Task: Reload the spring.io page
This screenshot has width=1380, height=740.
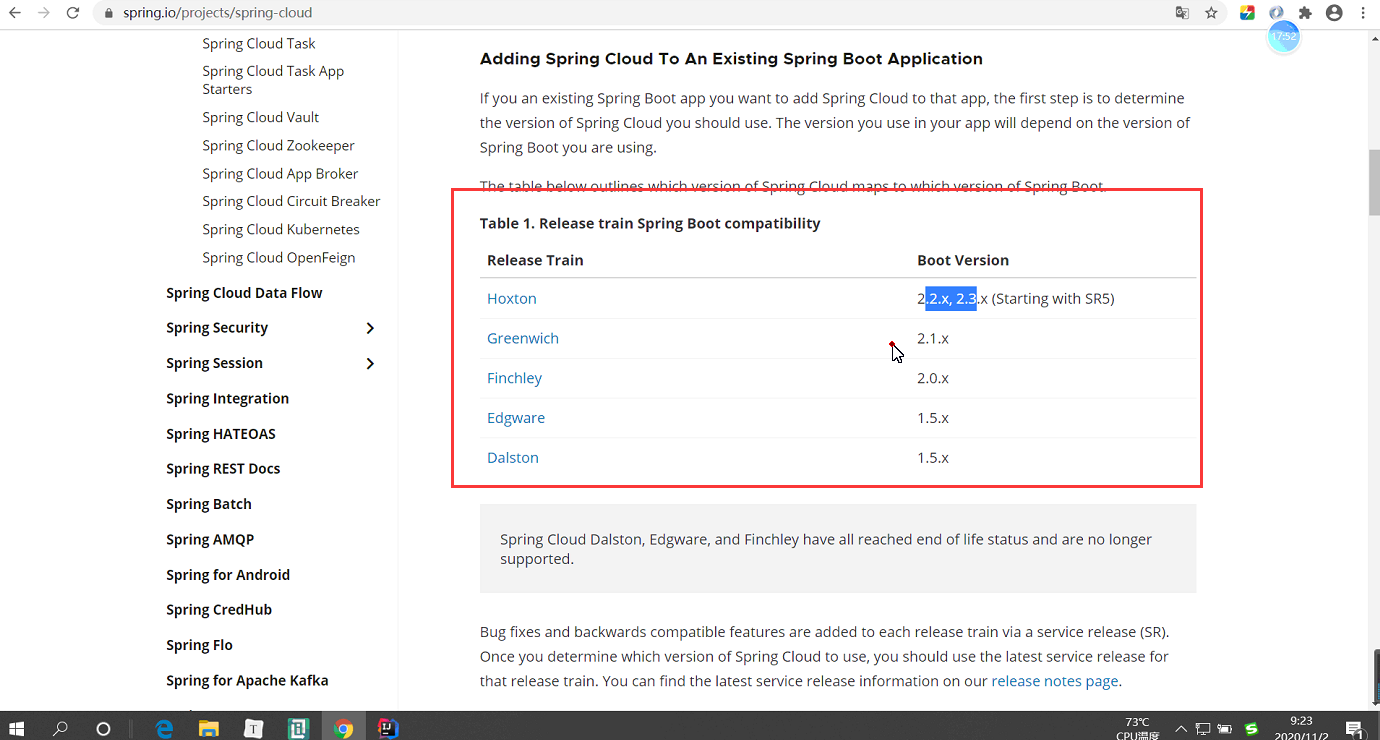Action: coord(73,13)
